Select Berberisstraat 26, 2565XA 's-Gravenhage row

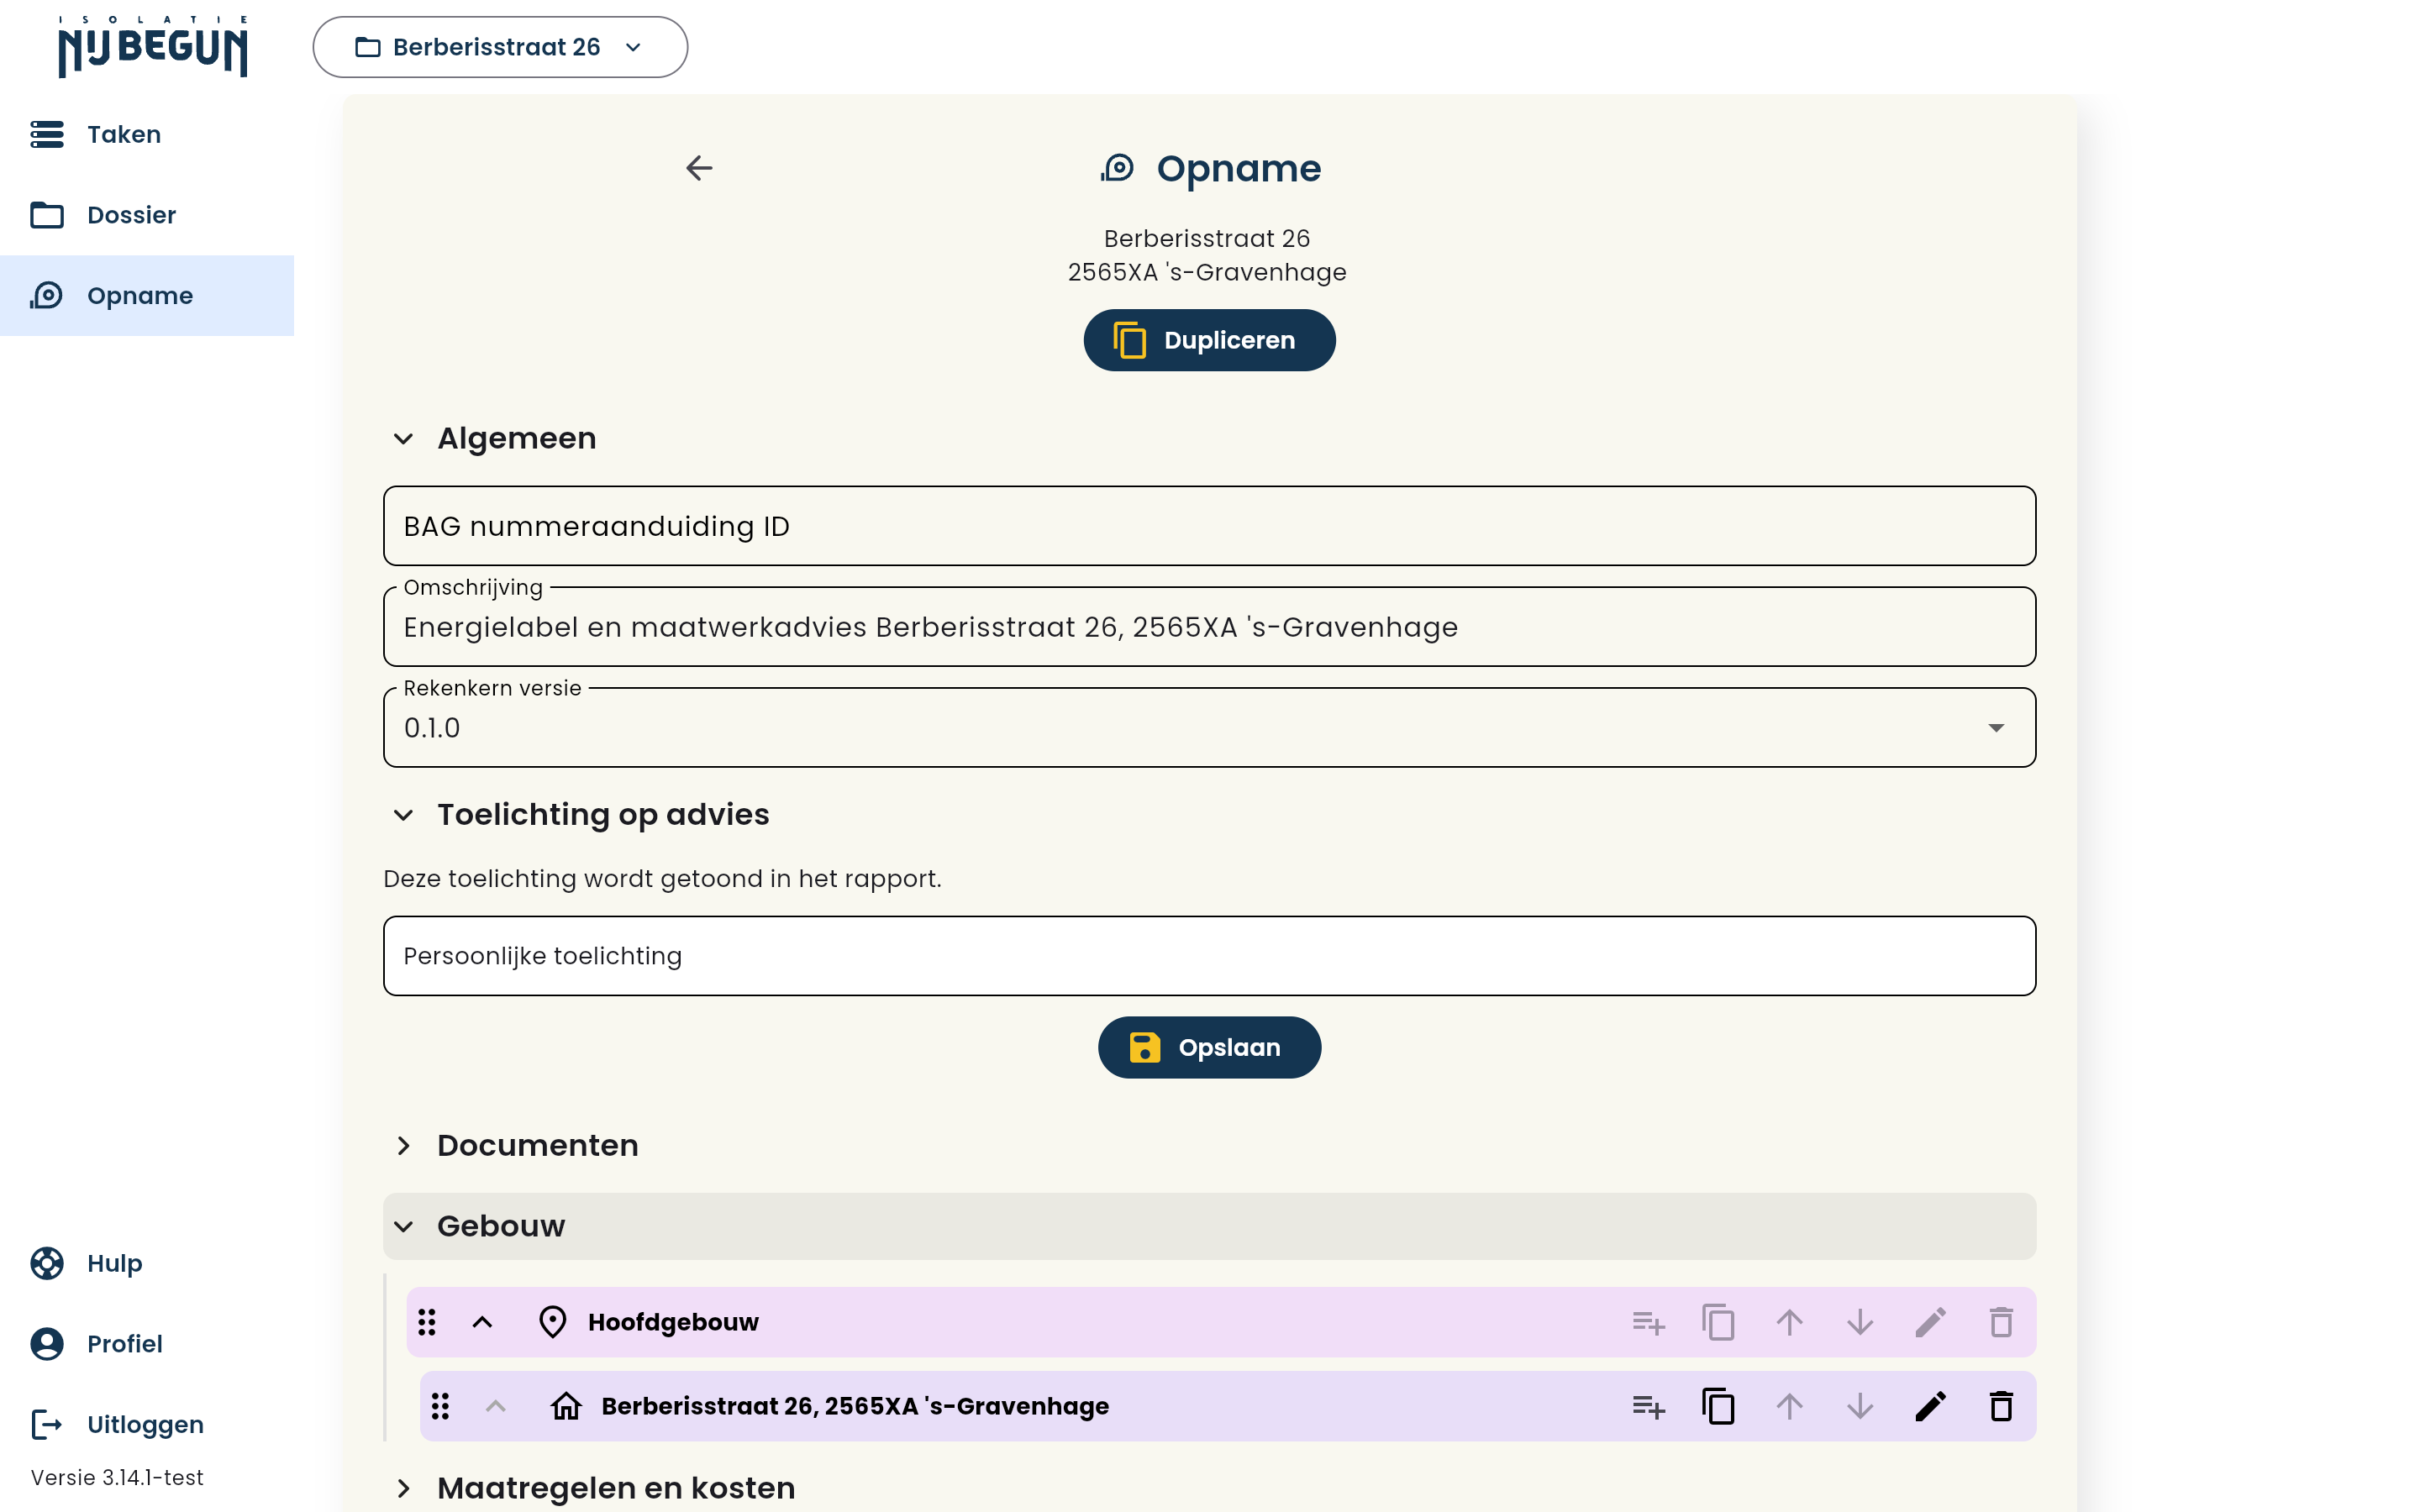1228,1406
